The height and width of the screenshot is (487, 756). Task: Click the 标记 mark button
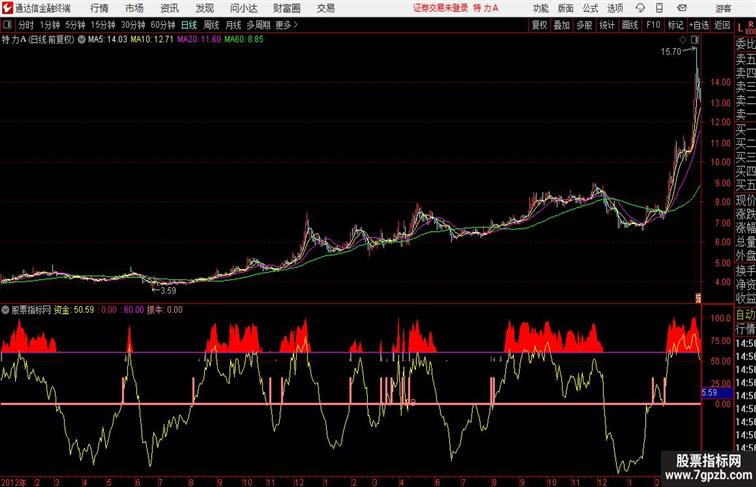pyautogui.click(x=675, y=25)
